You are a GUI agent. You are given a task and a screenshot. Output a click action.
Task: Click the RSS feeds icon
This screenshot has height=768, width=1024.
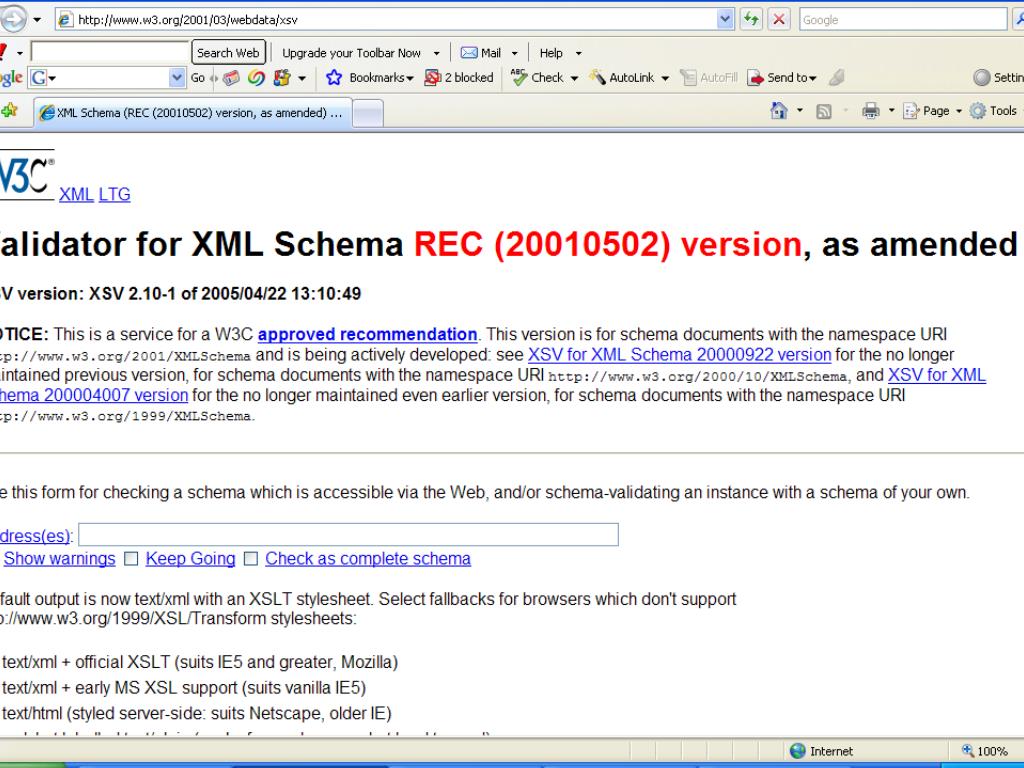click(824, 112)
